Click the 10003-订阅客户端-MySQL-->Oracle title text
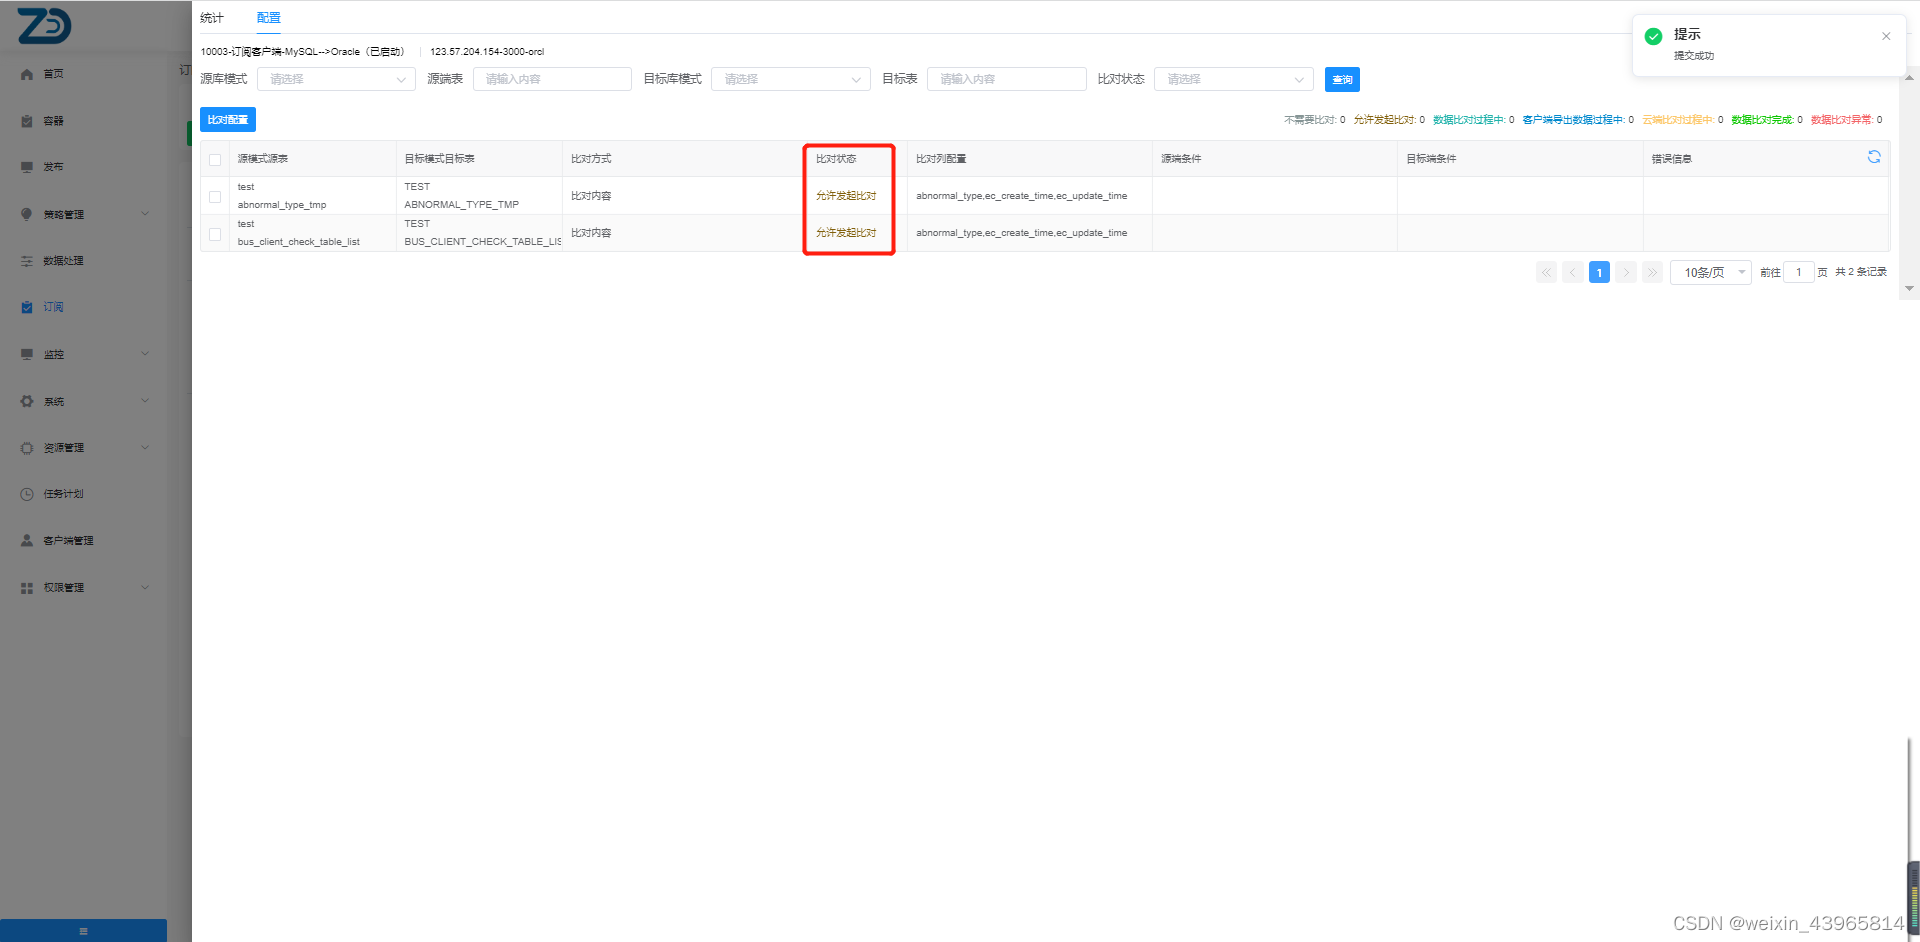This screenshot has height=942, width=1920. pyautogui.click(x=302, y=52)
